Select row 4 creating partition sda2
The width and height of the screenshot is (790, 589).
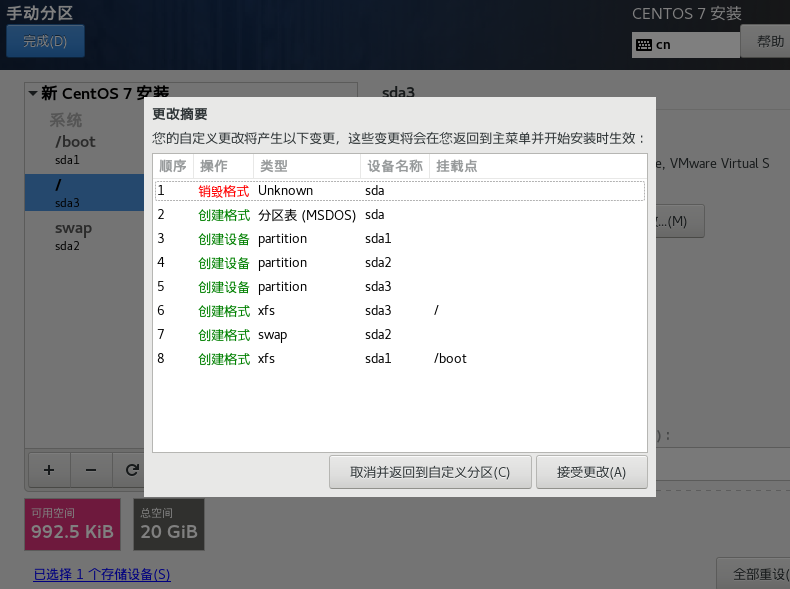click(x=400, y=263)
